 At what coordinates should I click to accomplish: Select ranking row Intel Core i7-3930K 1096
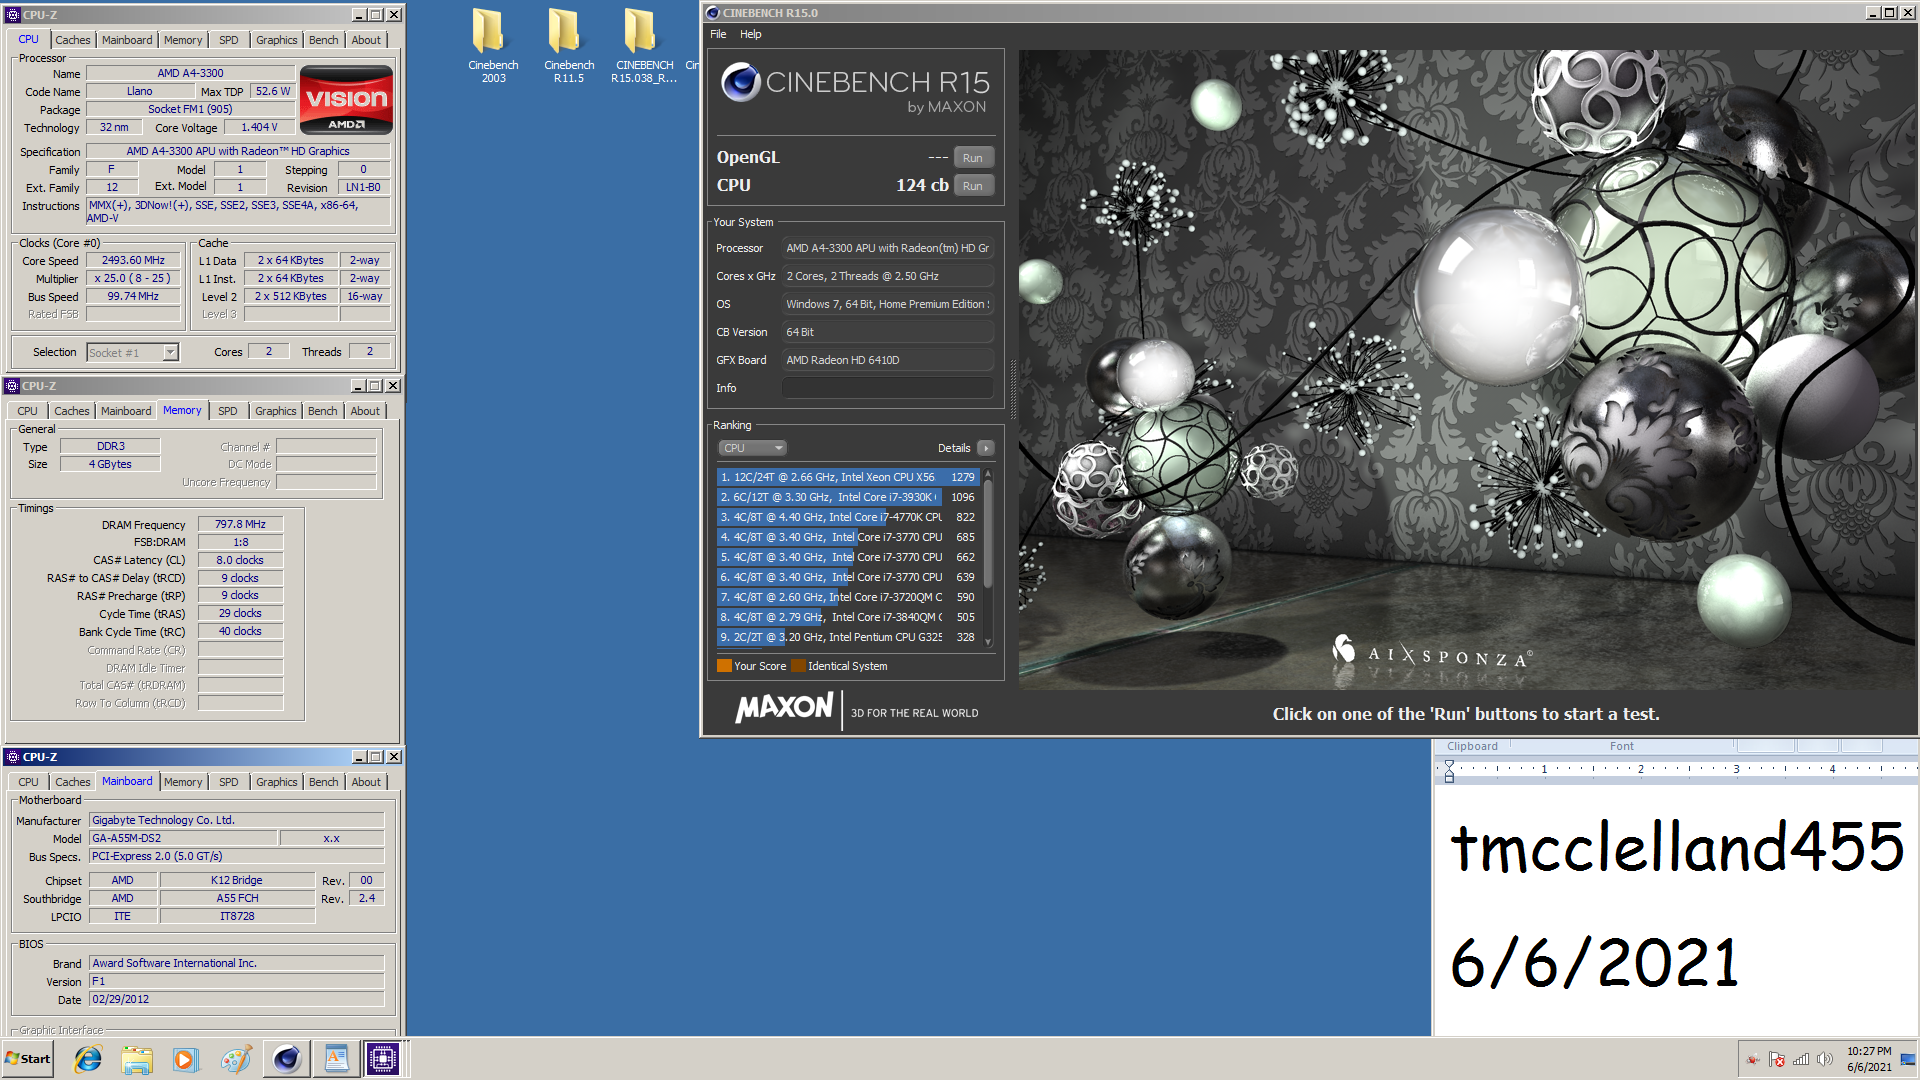(x=847, y=497)
